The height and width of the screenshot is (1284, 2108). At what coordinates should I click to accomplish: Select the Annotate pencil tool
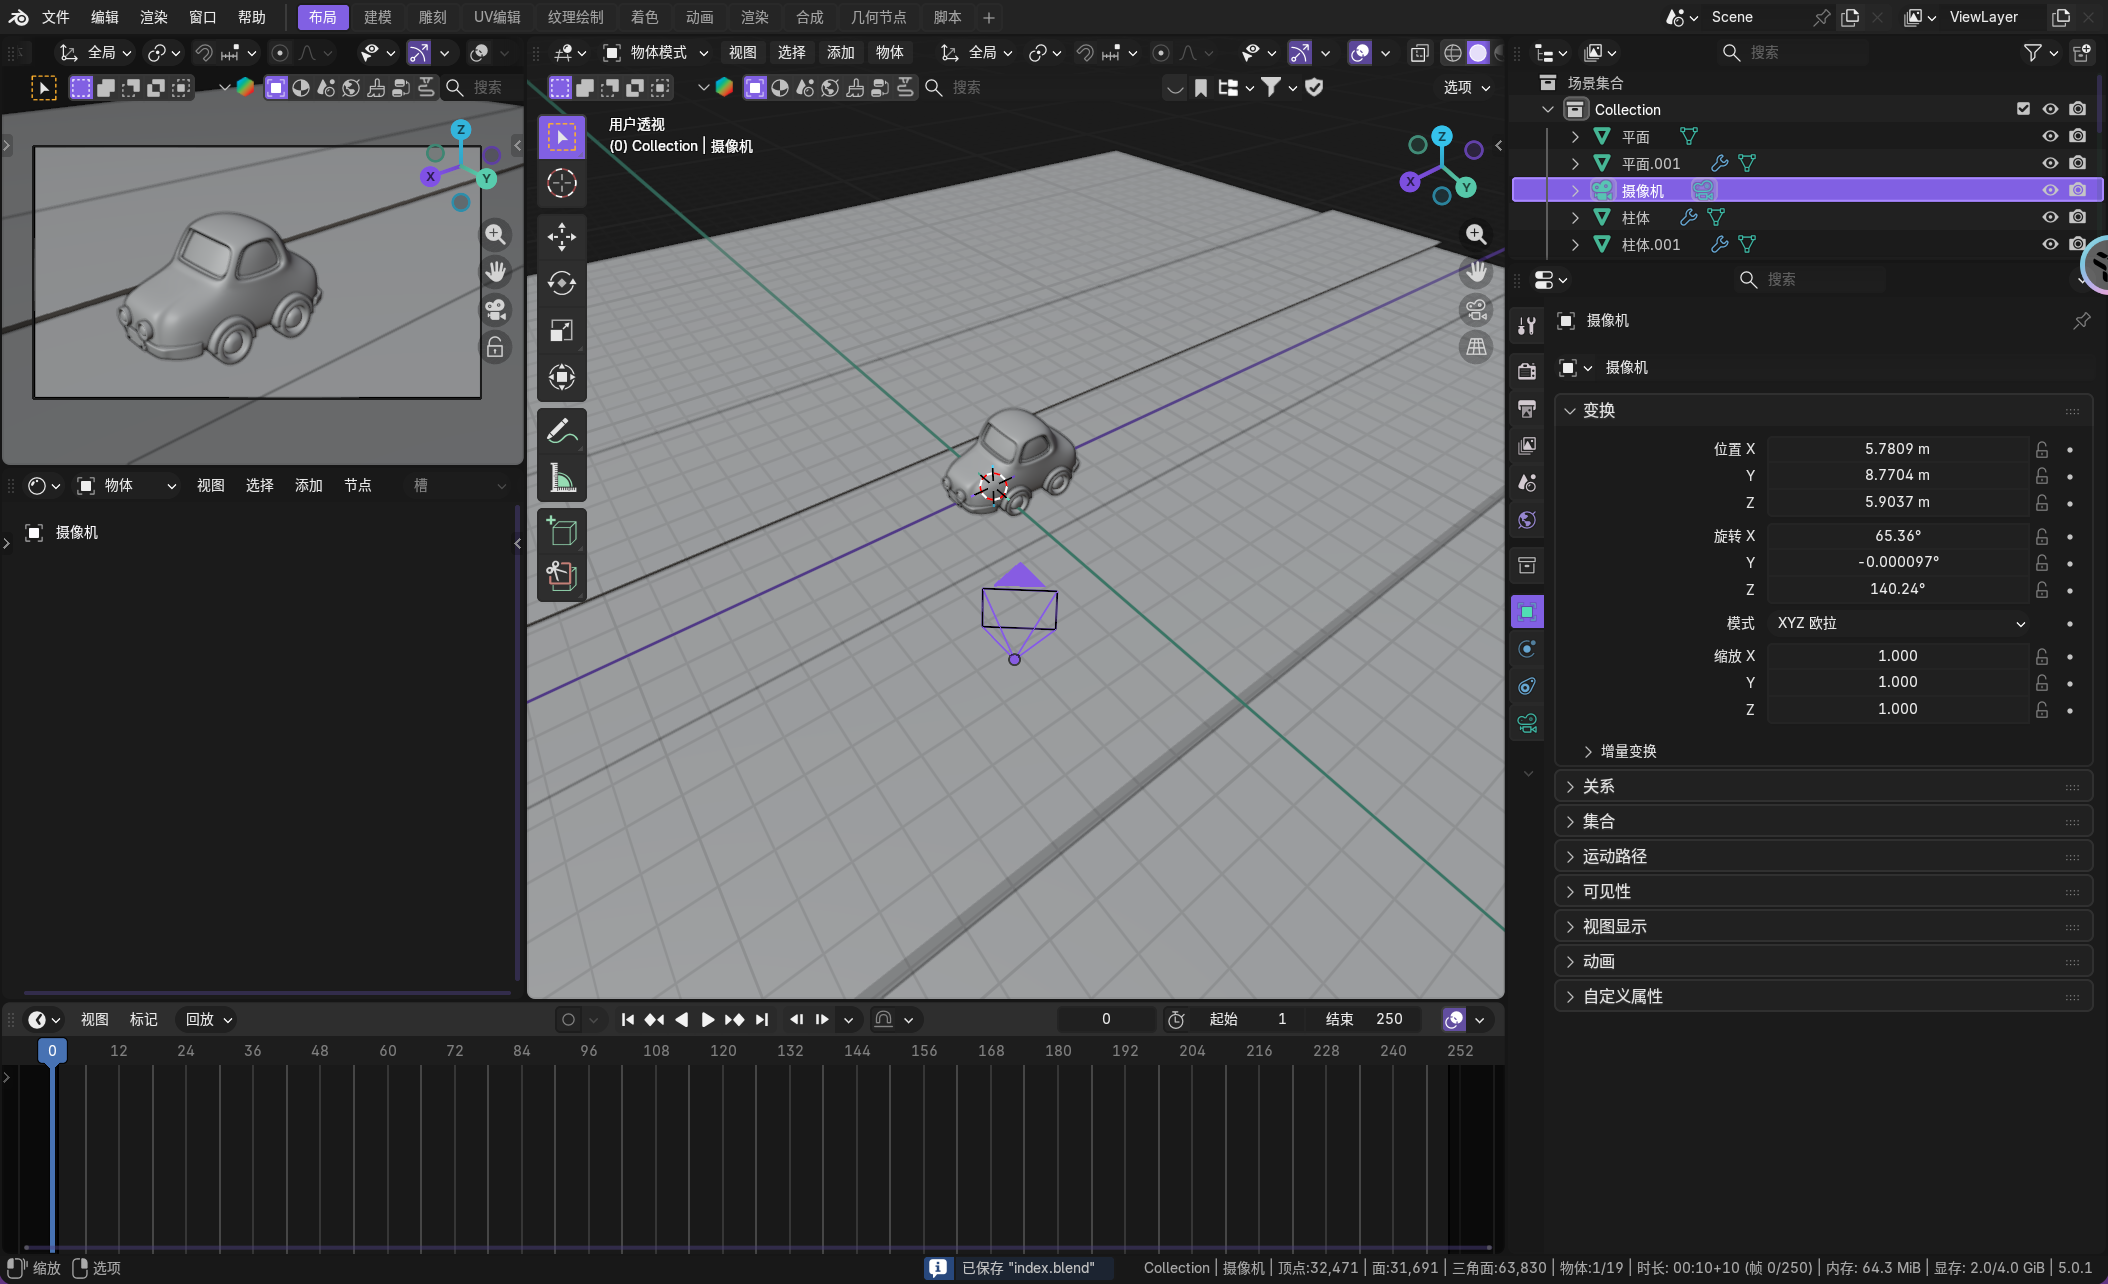tap(561, 431)
